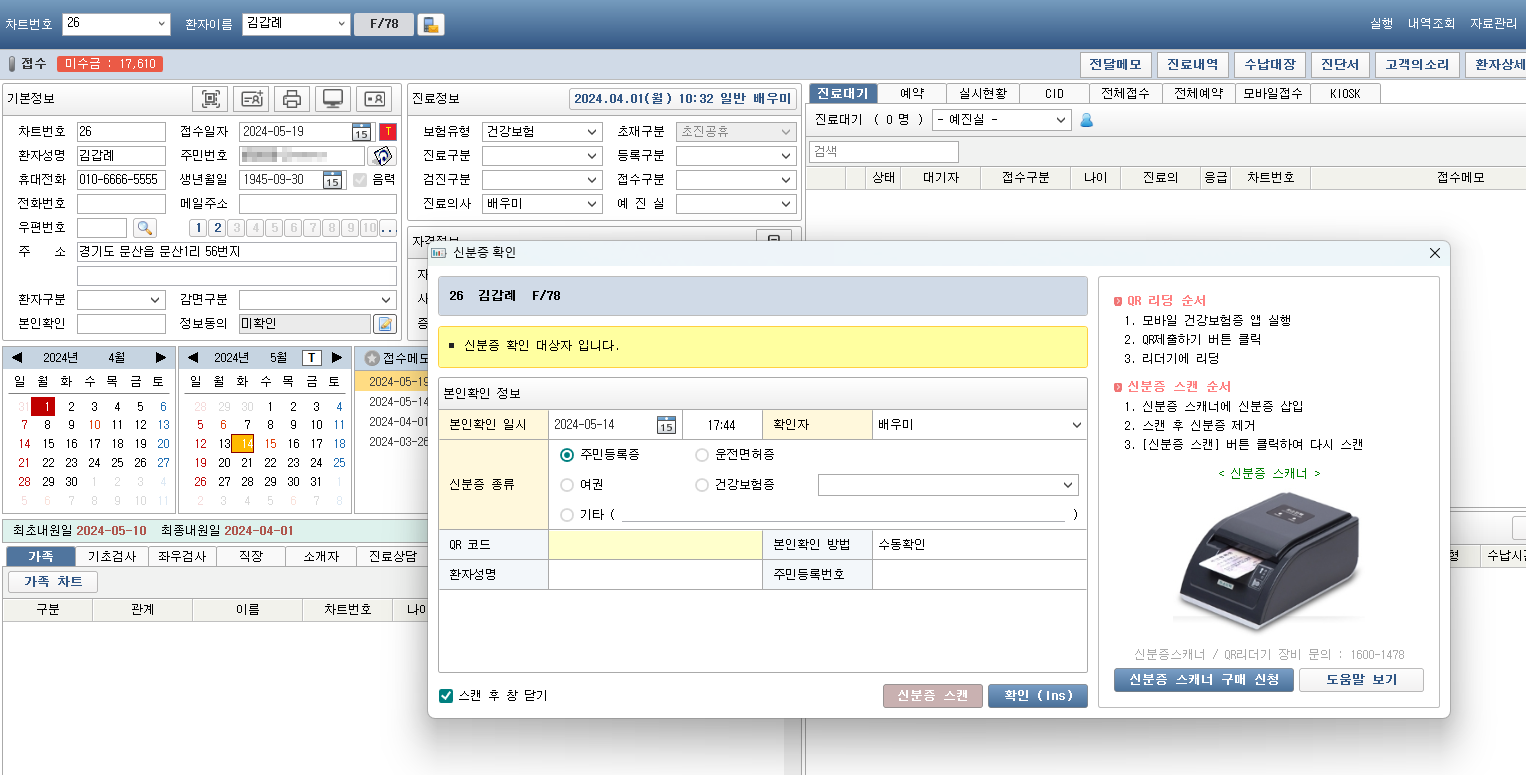Select the 여권 ID type option
Viewport: 1526px width, 775px height.
coord(567,485)
